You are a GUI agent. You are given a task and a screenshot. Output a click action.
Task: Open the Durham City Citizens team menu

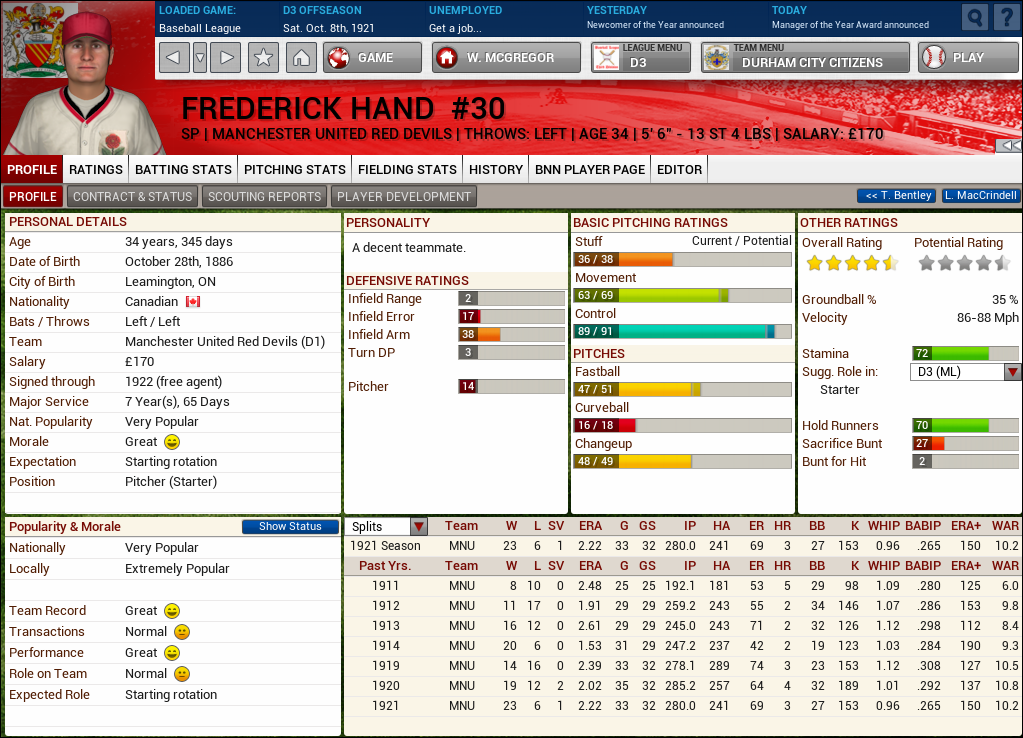pos(805,57)
